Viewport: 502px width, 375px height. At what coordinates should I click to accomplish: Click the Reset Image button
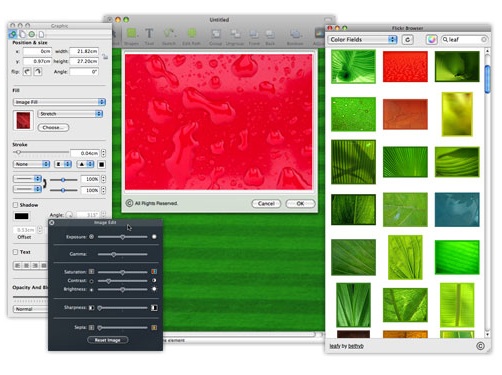click(x=107, y=340)
